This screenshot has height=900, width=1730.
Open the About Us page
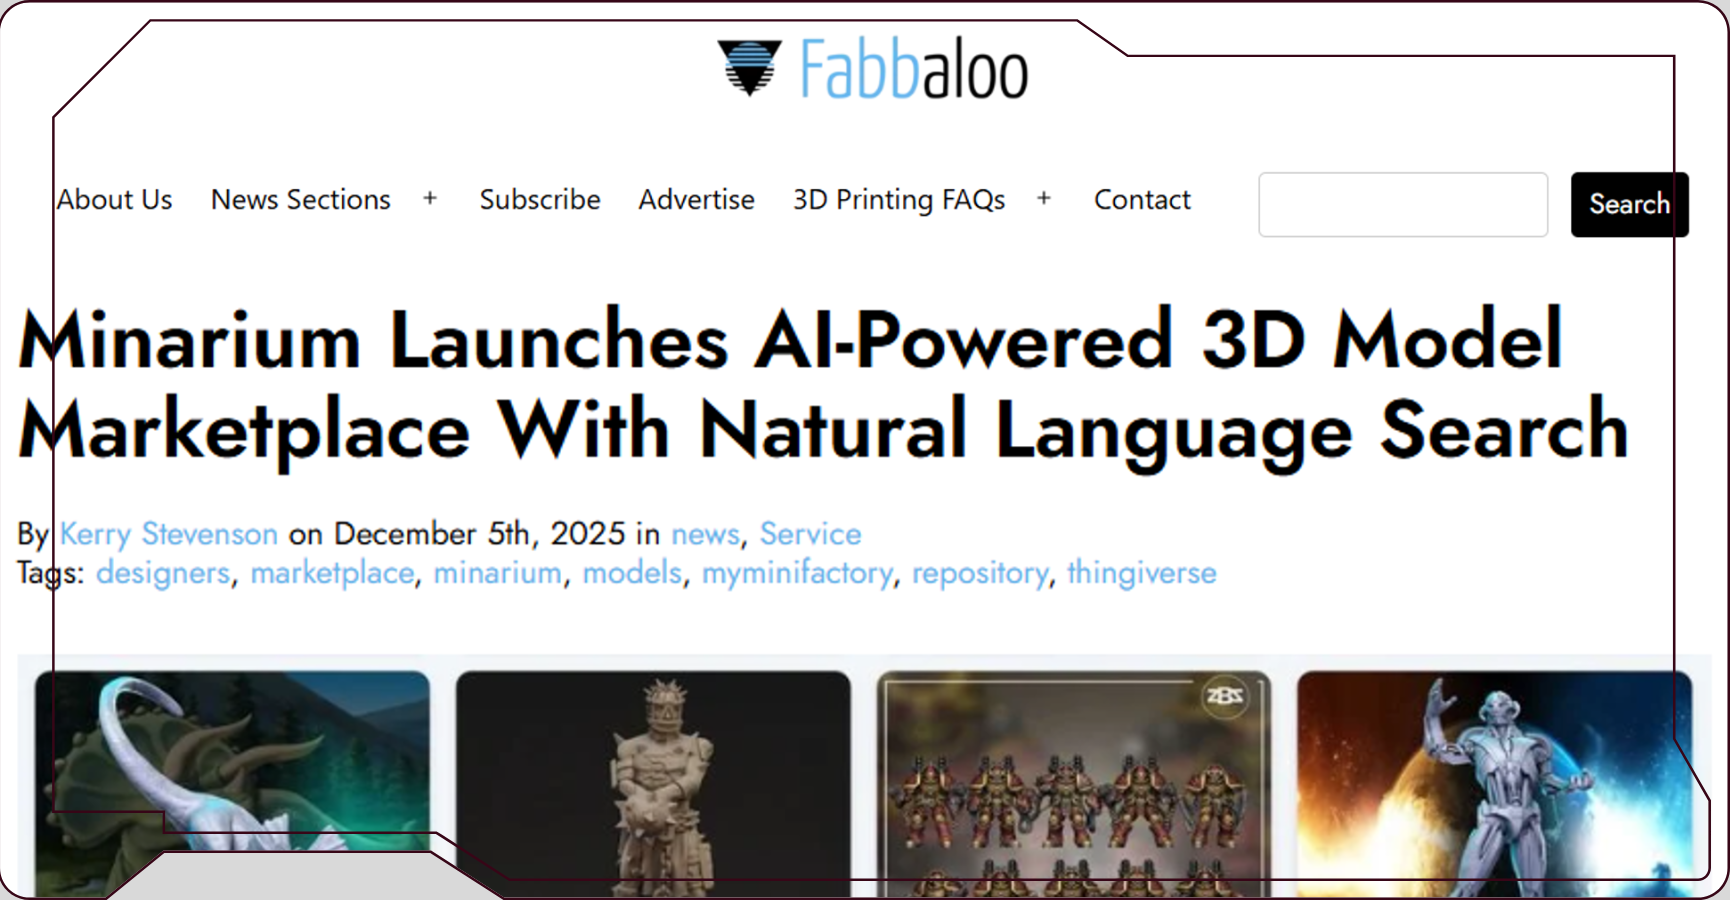click(x=114, y=199)
